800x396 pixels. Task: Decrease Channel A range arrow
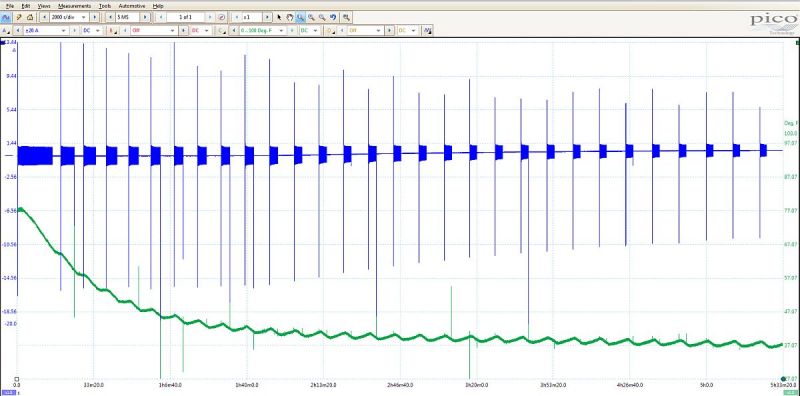18,31
